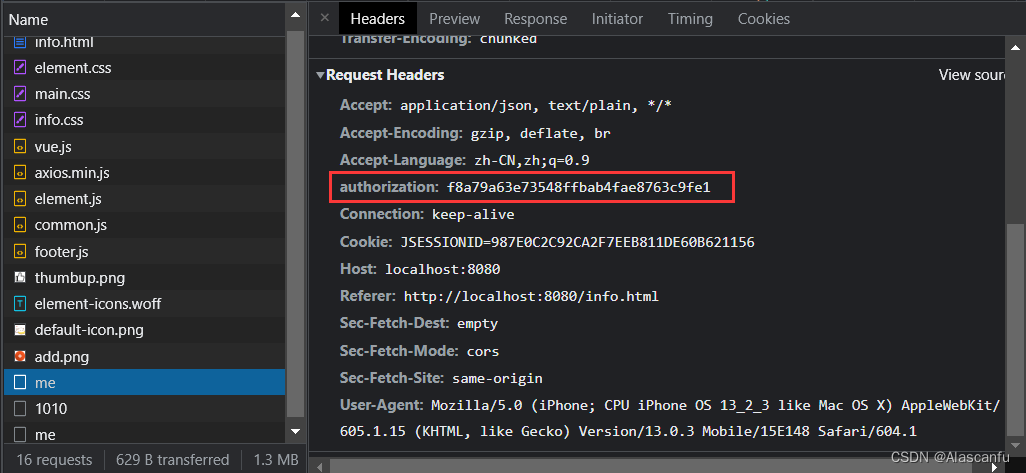
Task: Click the 16 requests status text
Action: tap(54, 460)
